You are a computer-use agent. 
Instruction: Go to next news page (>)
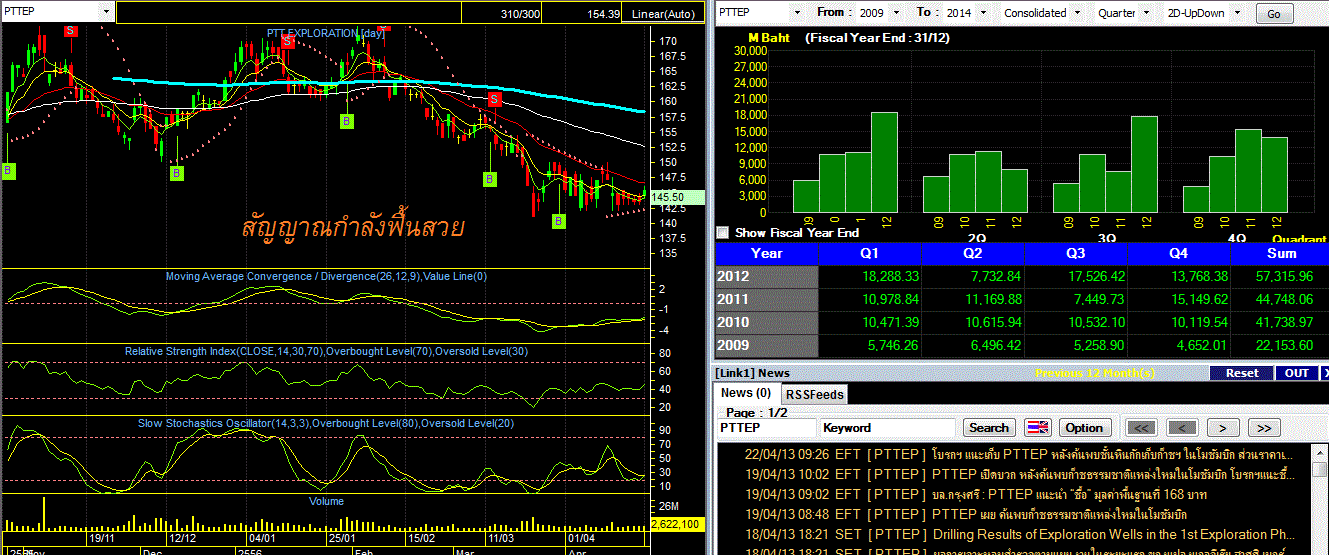(x=1223, y=427)
